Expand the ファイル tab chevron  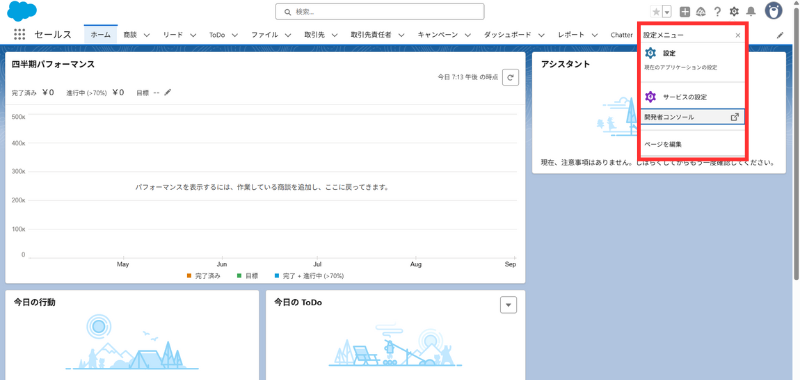pyautogui.click(x=288, y=35)
